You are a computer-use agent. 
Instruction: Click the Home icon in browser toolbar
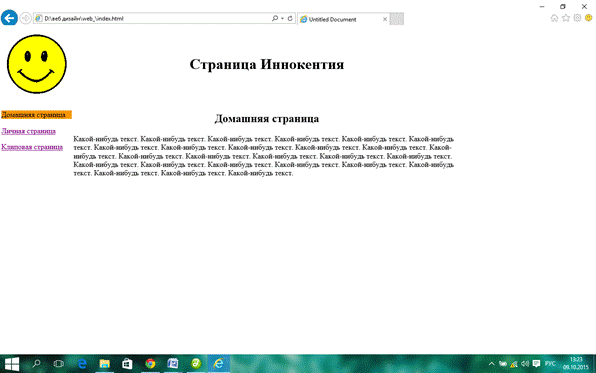click(554, 18)
